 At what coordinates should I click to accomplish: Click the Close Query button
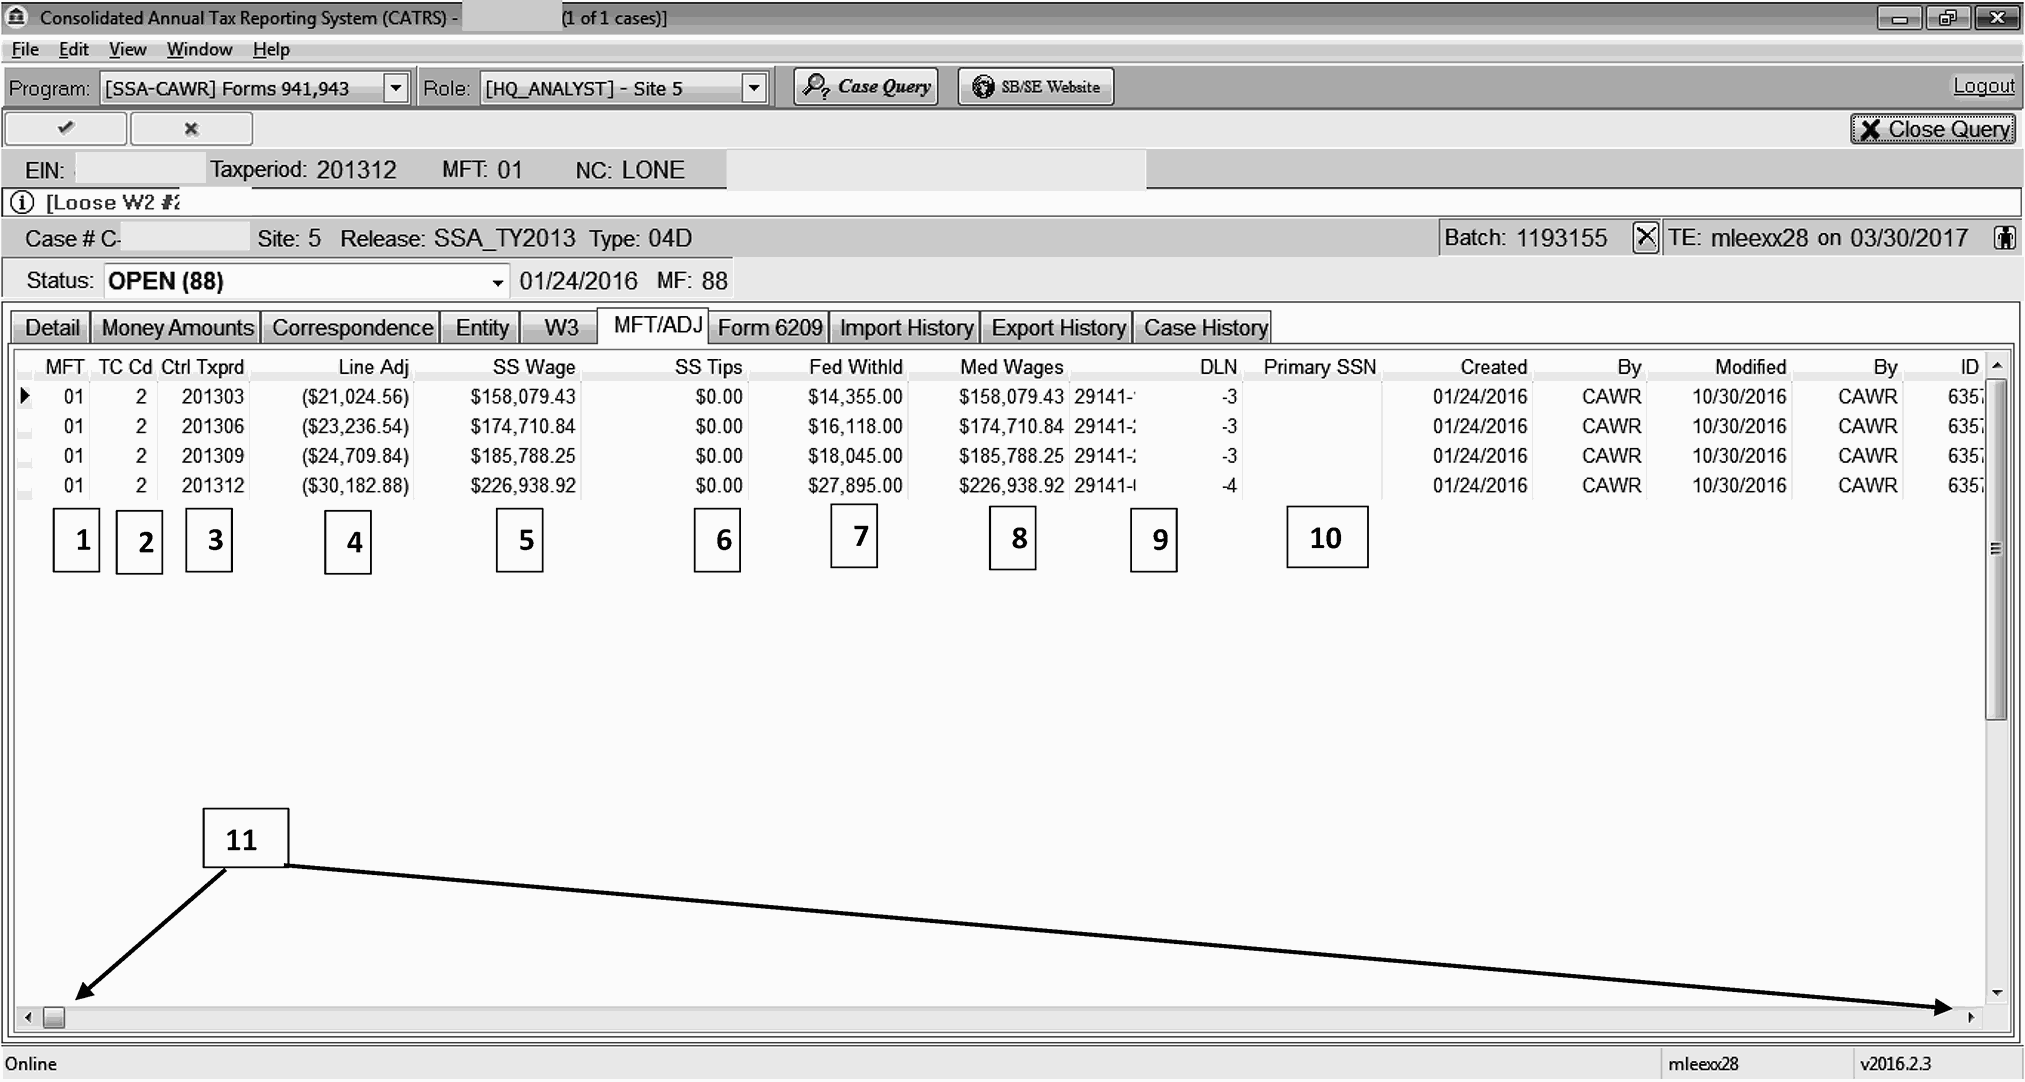pyautogui.click(x=1933, y=129)
